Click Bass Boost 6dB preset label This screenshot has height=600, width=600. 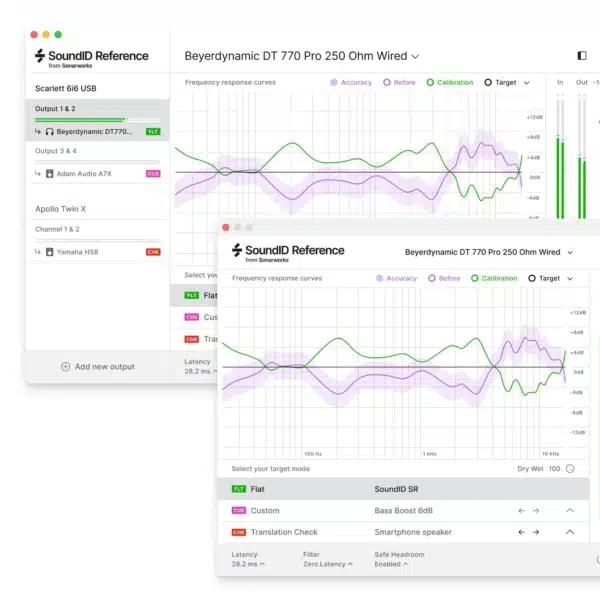point(404,510)
